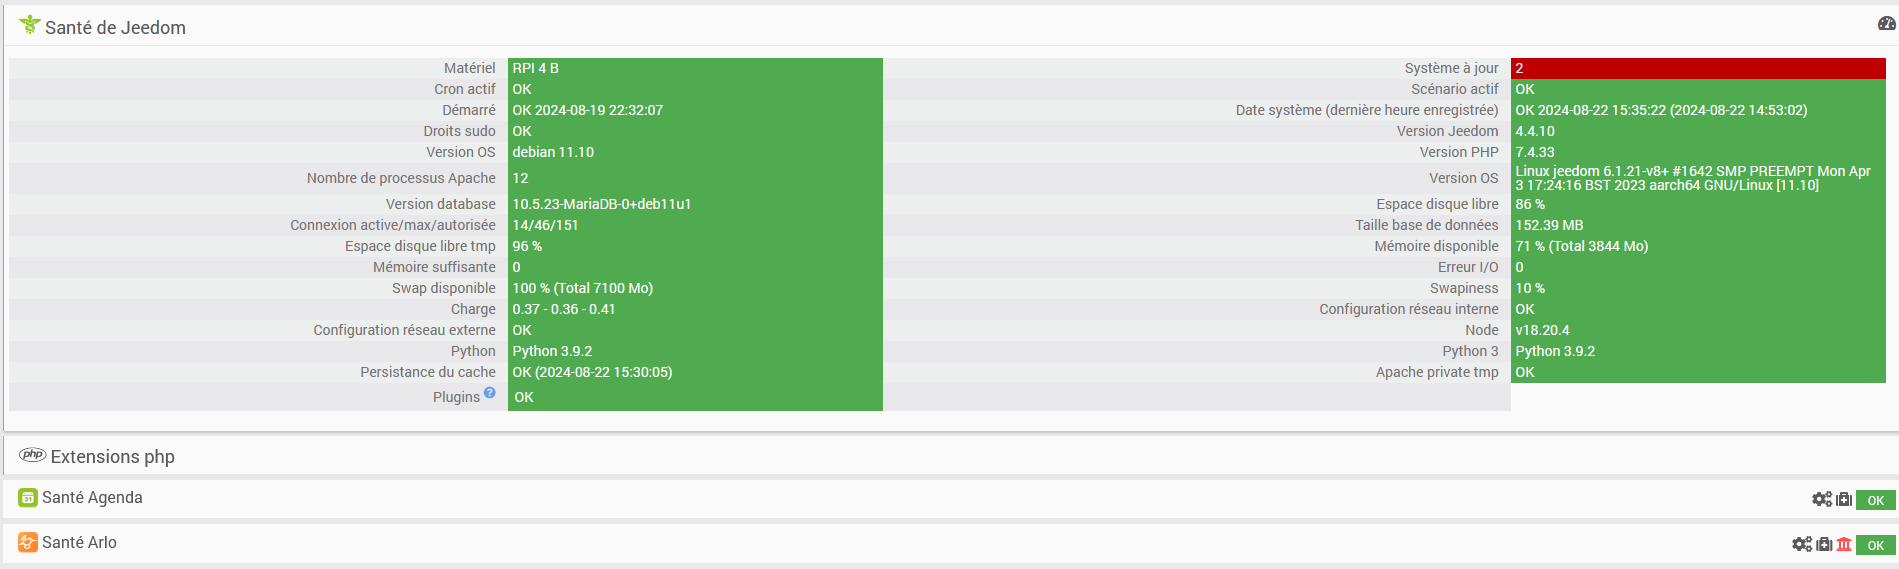Open the gears configuration icon for Santé Agenda
Viewport: 1899px width, 569px height.
point(1822,500)
